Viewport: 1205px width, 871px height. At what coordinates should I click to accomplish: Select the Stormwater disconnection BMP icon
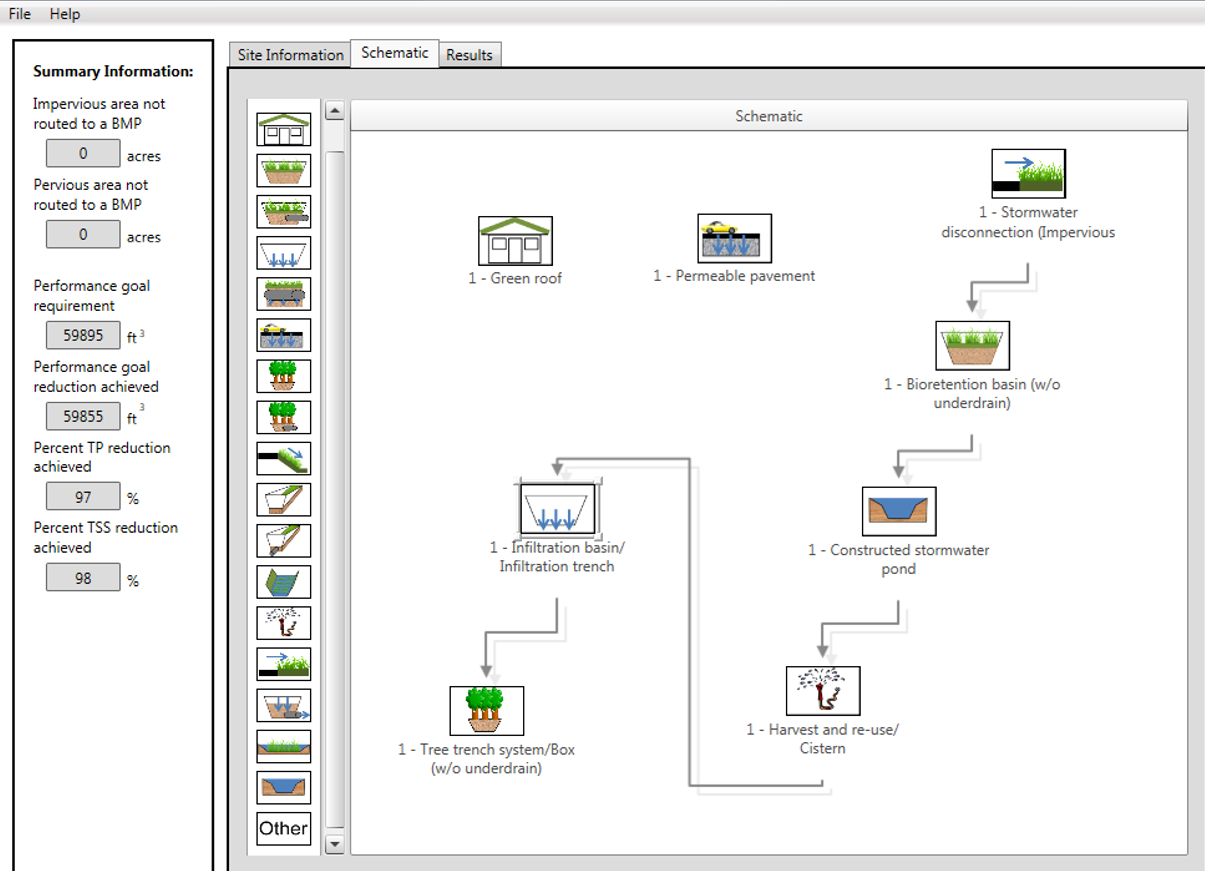pos(284,663)
